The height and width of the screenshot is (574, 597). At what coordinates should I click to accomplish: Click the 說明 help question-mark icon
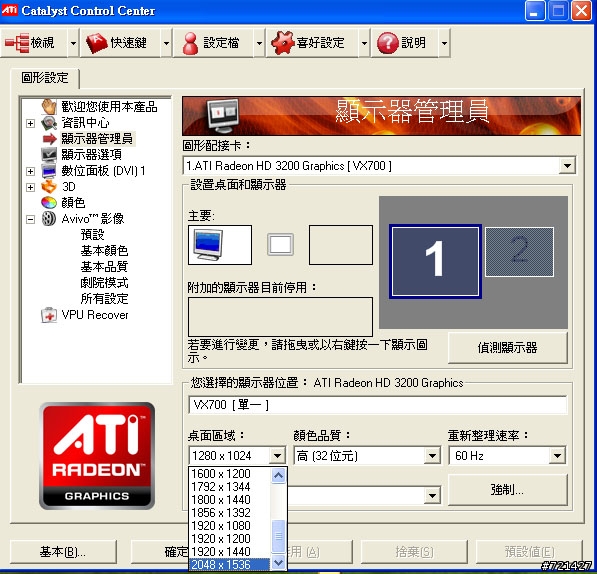pos(387,43)
